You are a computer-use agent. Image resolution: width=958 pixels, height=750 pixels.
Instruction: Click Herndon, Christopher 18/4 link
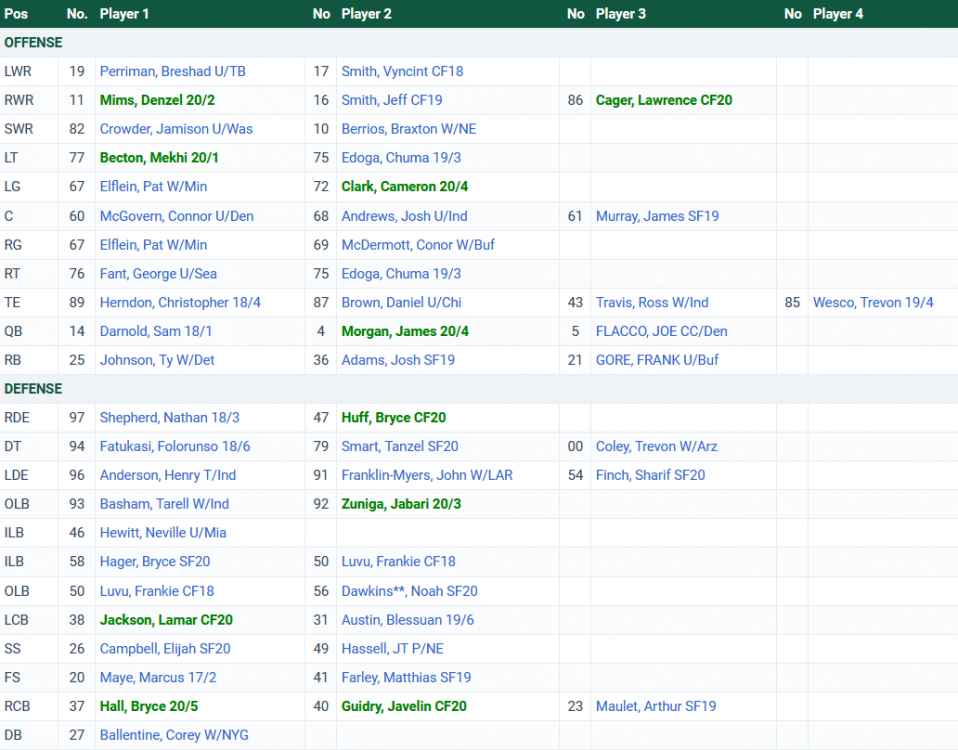click(180, 302)
